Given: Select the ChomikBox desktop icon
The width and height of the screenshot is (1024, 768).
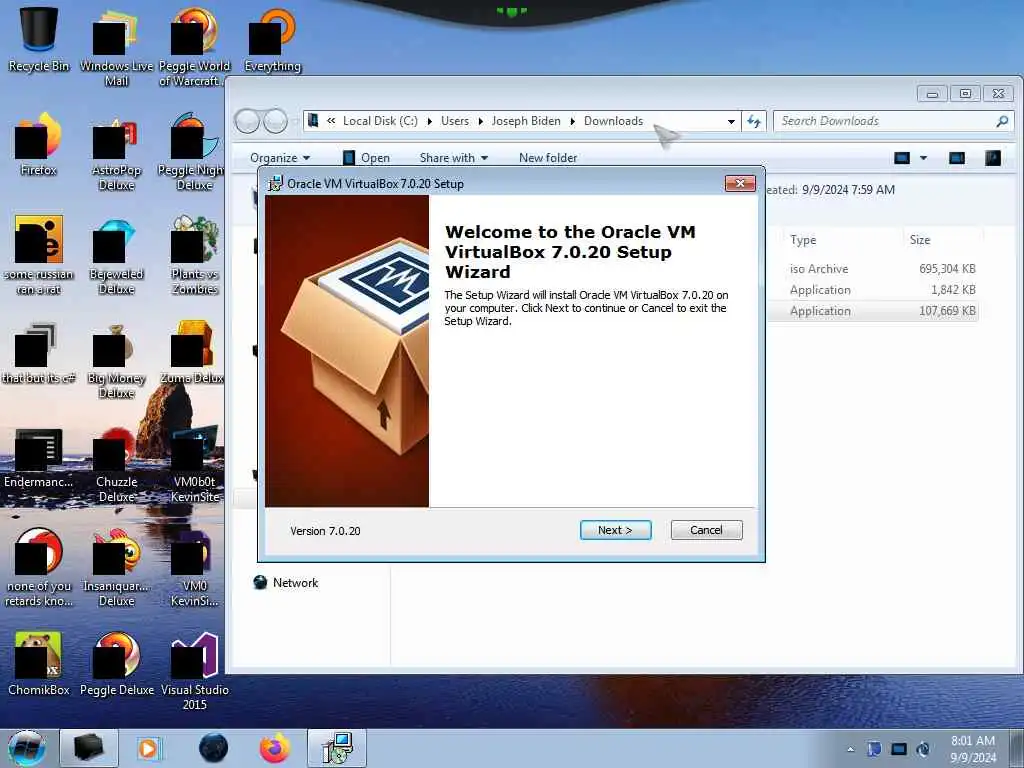Looking at the screenshot, I should click(x=39, y=664).
